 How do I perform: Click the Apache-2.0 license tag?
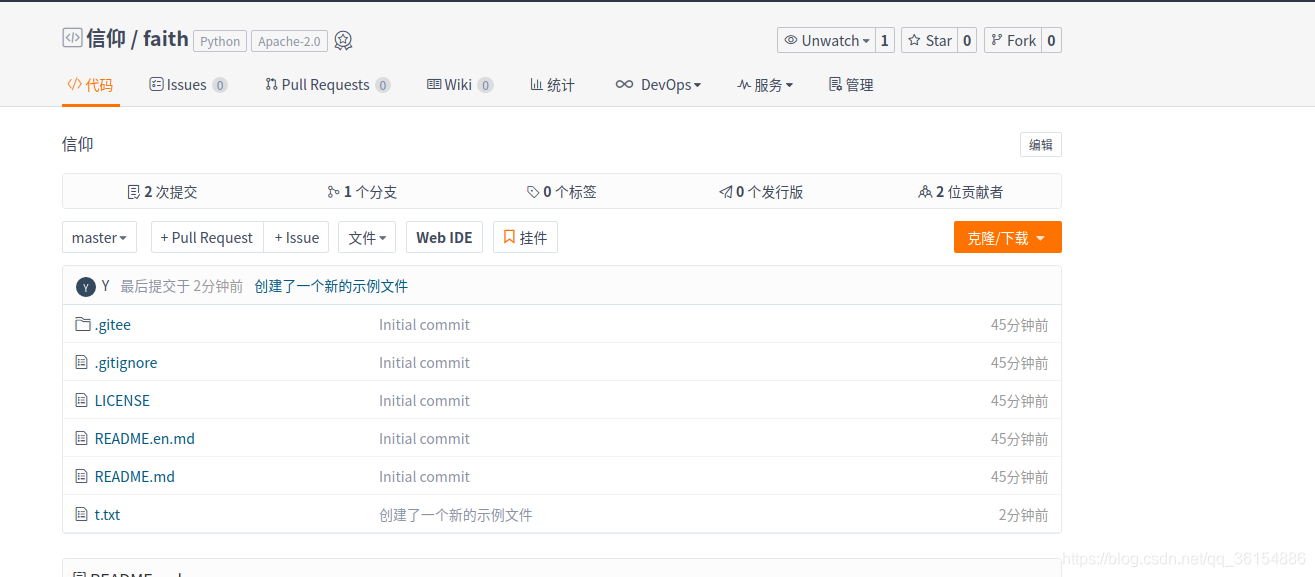point(290,41)
